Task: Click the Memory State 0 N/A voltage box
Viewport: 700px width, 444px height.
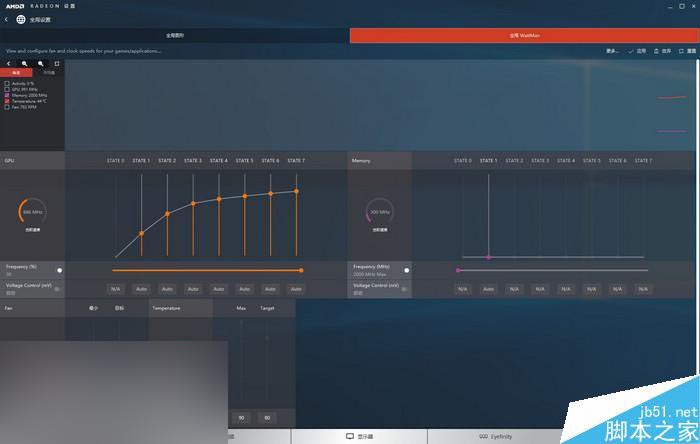Action: click(x=462, y=289)
